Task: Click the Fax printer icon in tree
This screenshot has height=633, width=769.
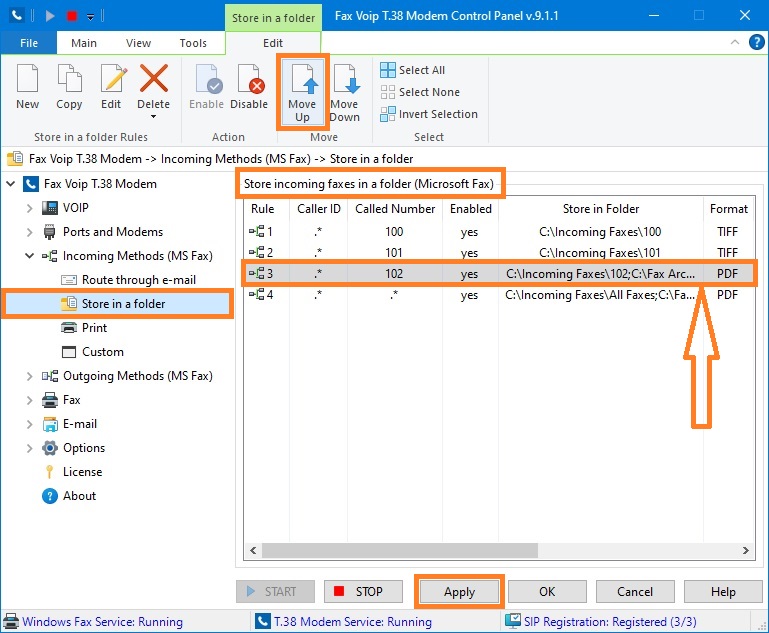Action: click(x=50, y=400)
